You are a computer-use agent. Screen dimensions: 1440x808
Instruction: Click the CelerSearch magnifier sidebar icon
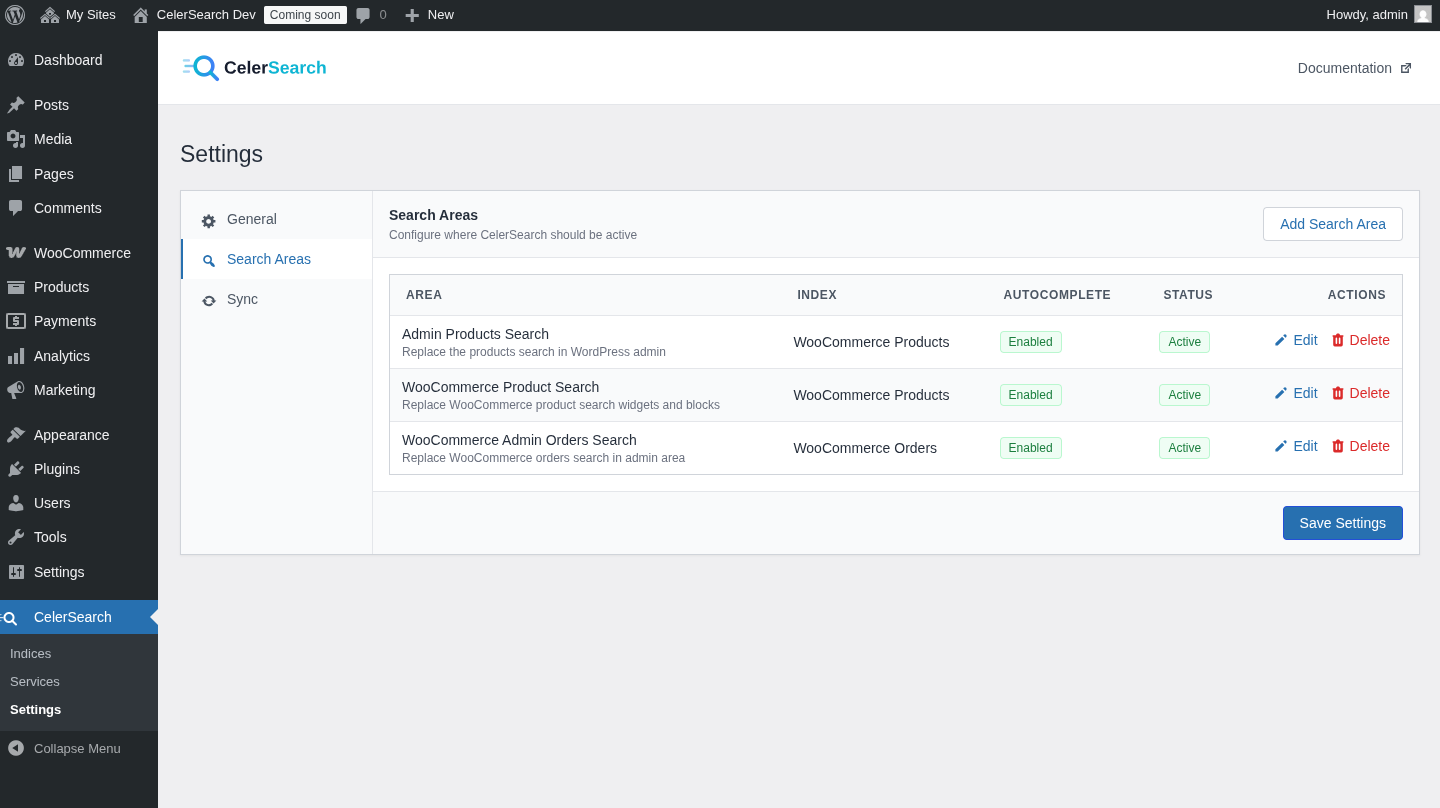[11, 617]
